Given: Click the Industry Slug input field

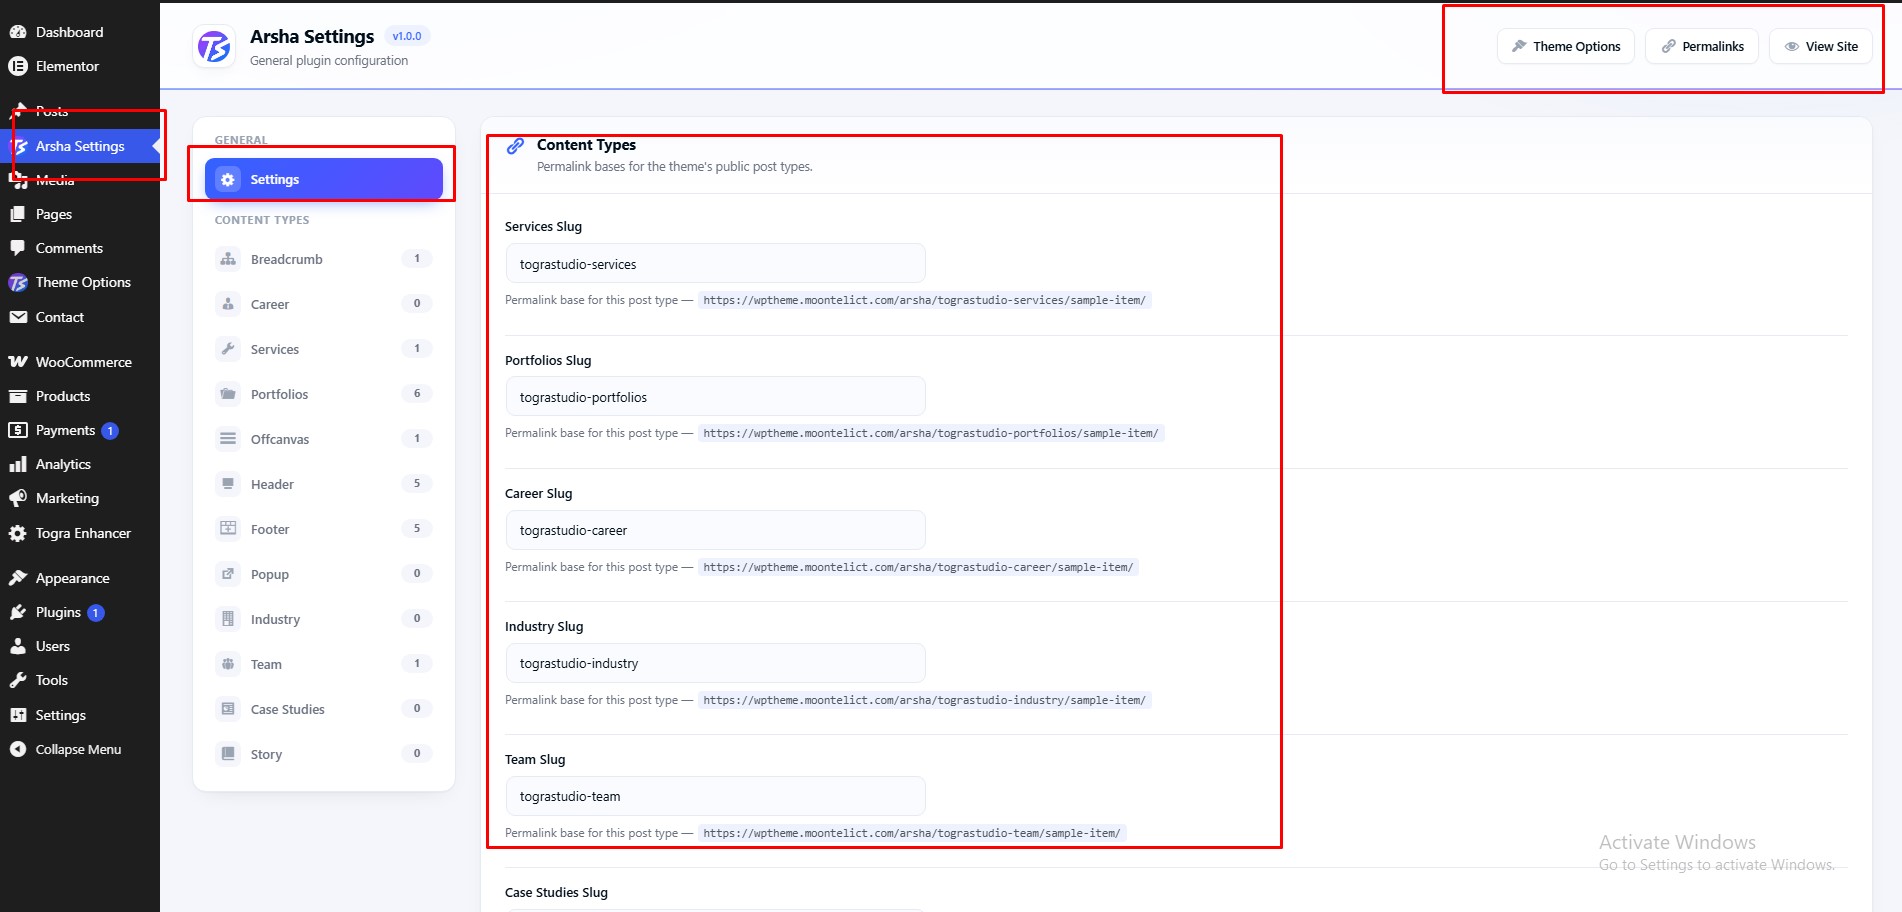Looking at the screenshot, I should [x=715, y=663].
